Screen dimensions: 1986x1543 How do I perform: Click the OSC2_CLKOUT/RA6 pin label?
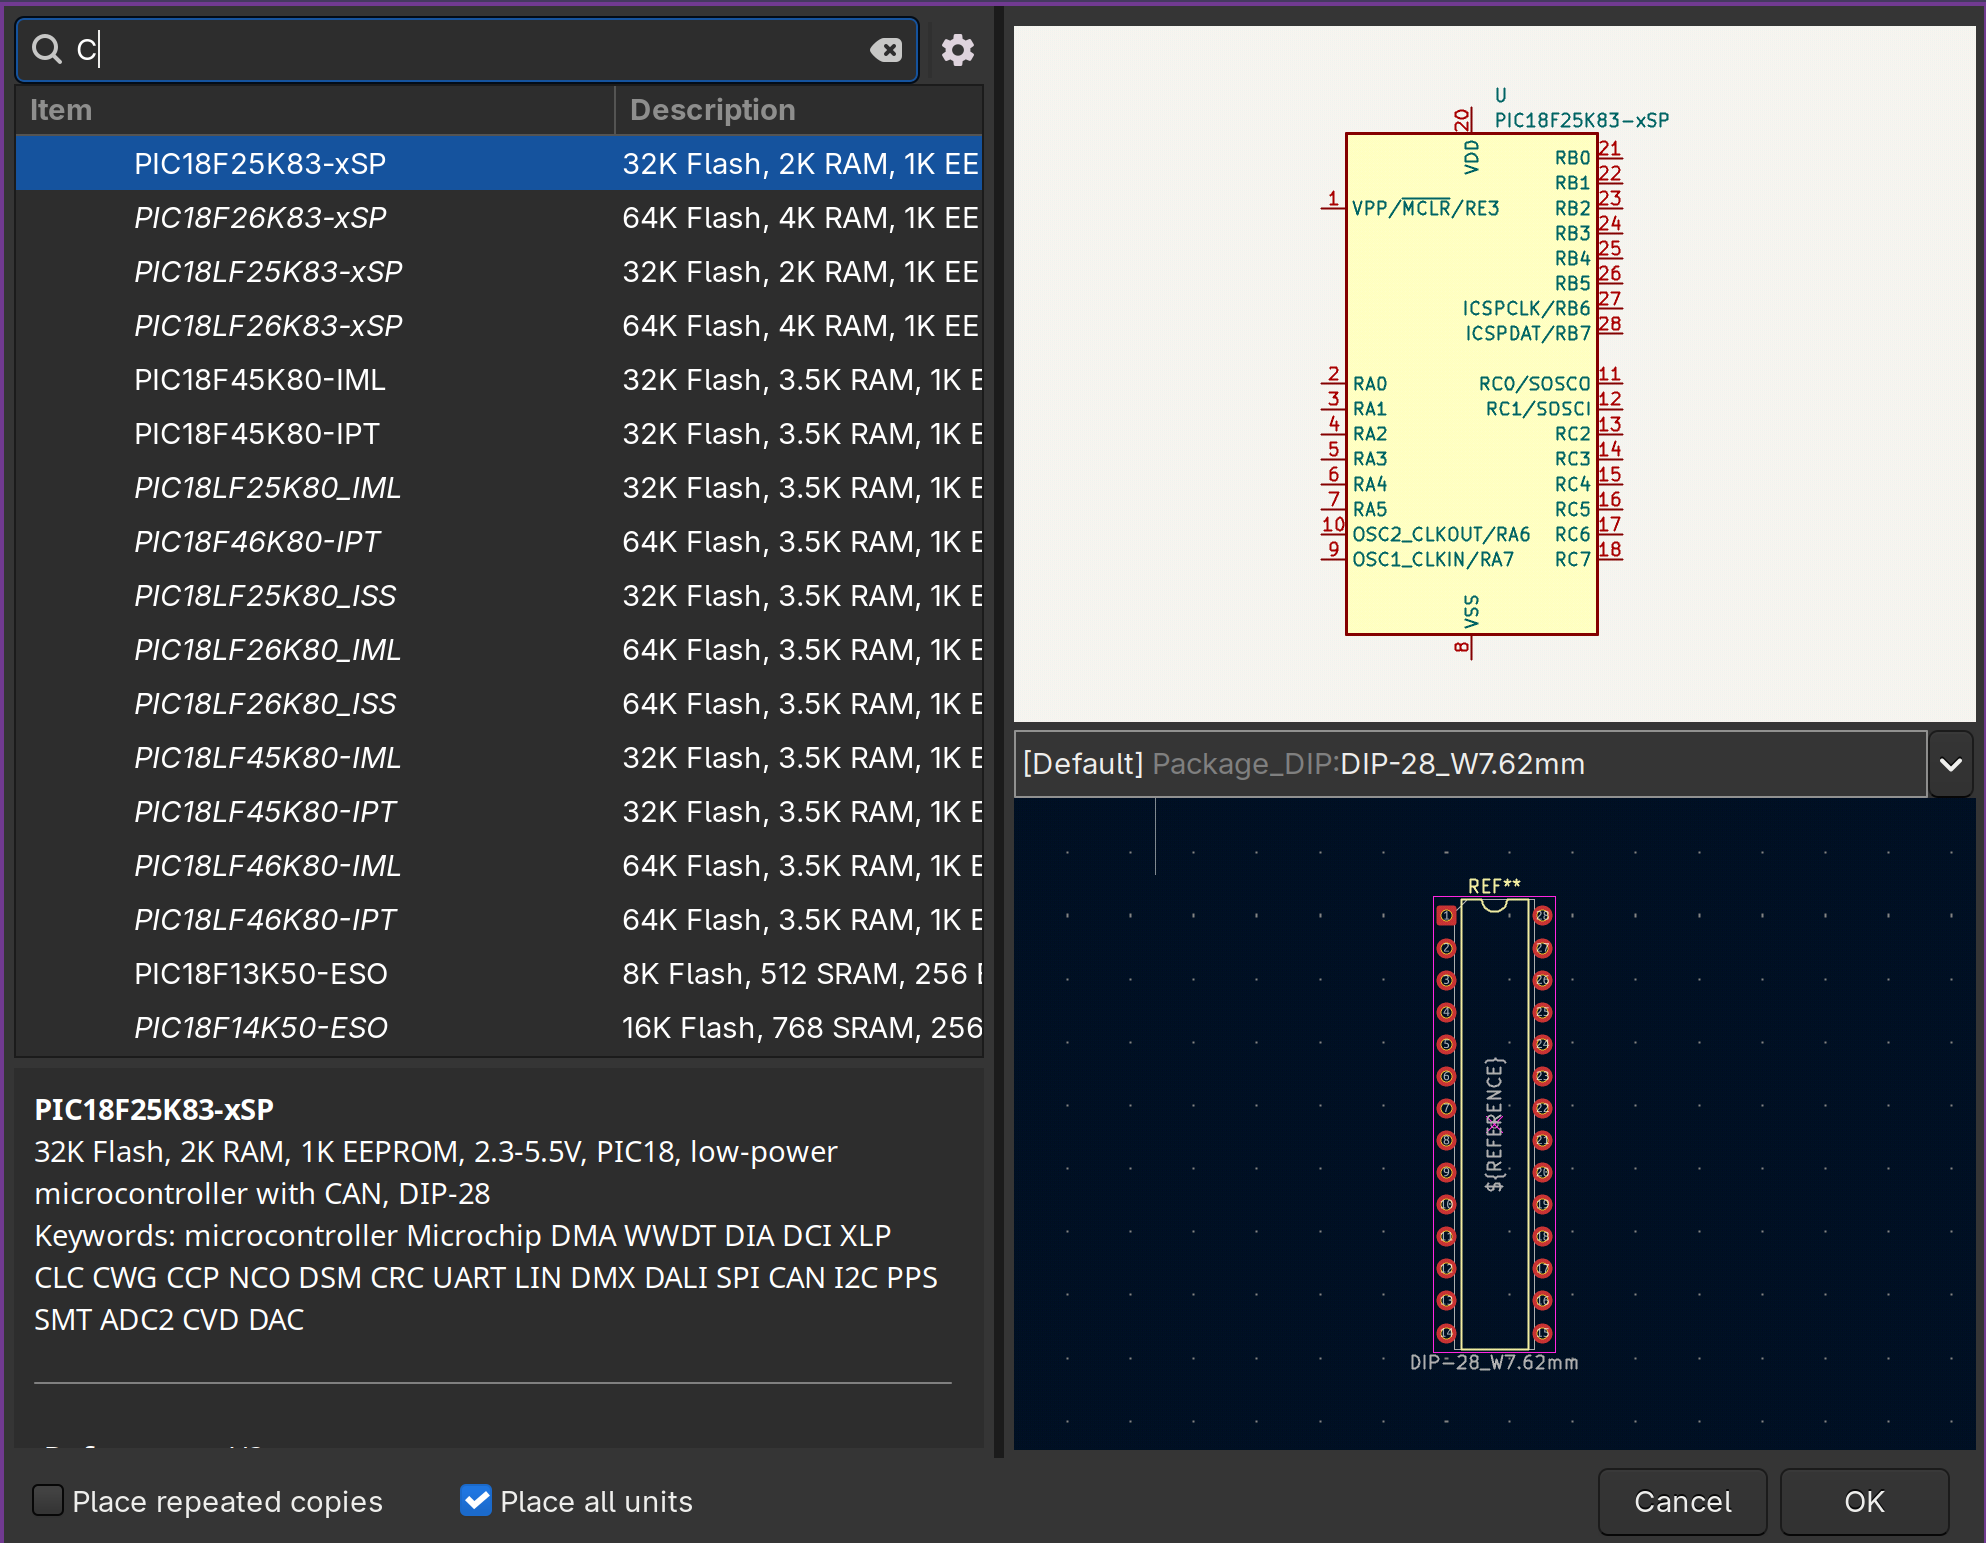pyautogui.click(x=1441, y=534)
